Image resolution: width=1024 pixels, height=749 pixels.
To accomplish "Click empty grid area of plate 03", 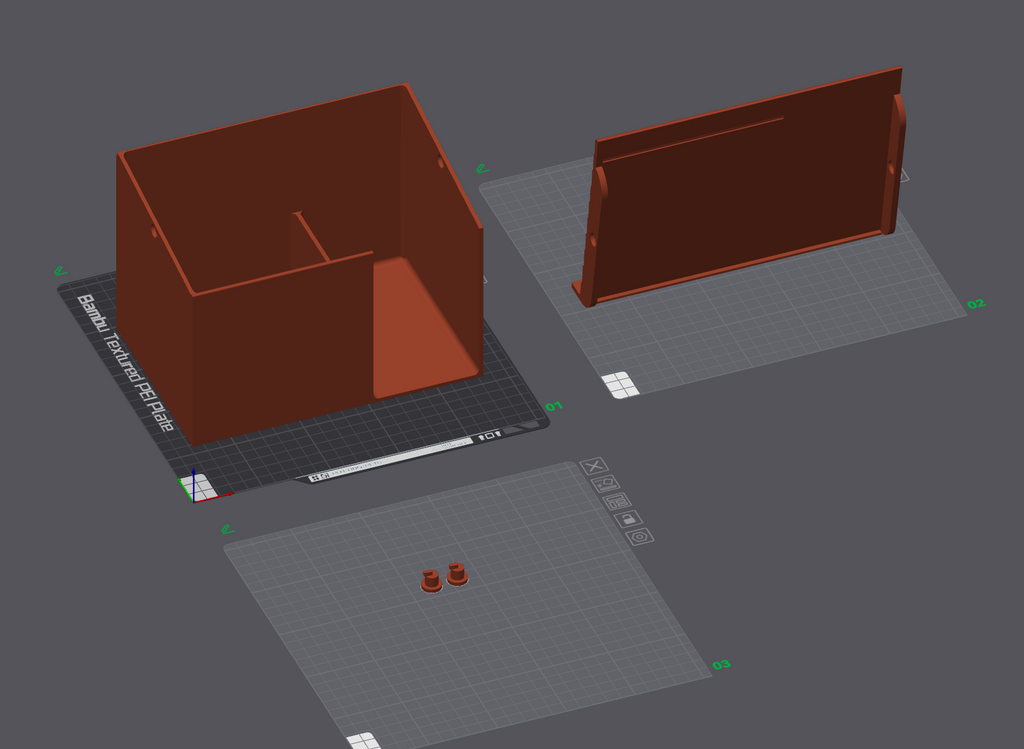I will (x=522, y=640).
